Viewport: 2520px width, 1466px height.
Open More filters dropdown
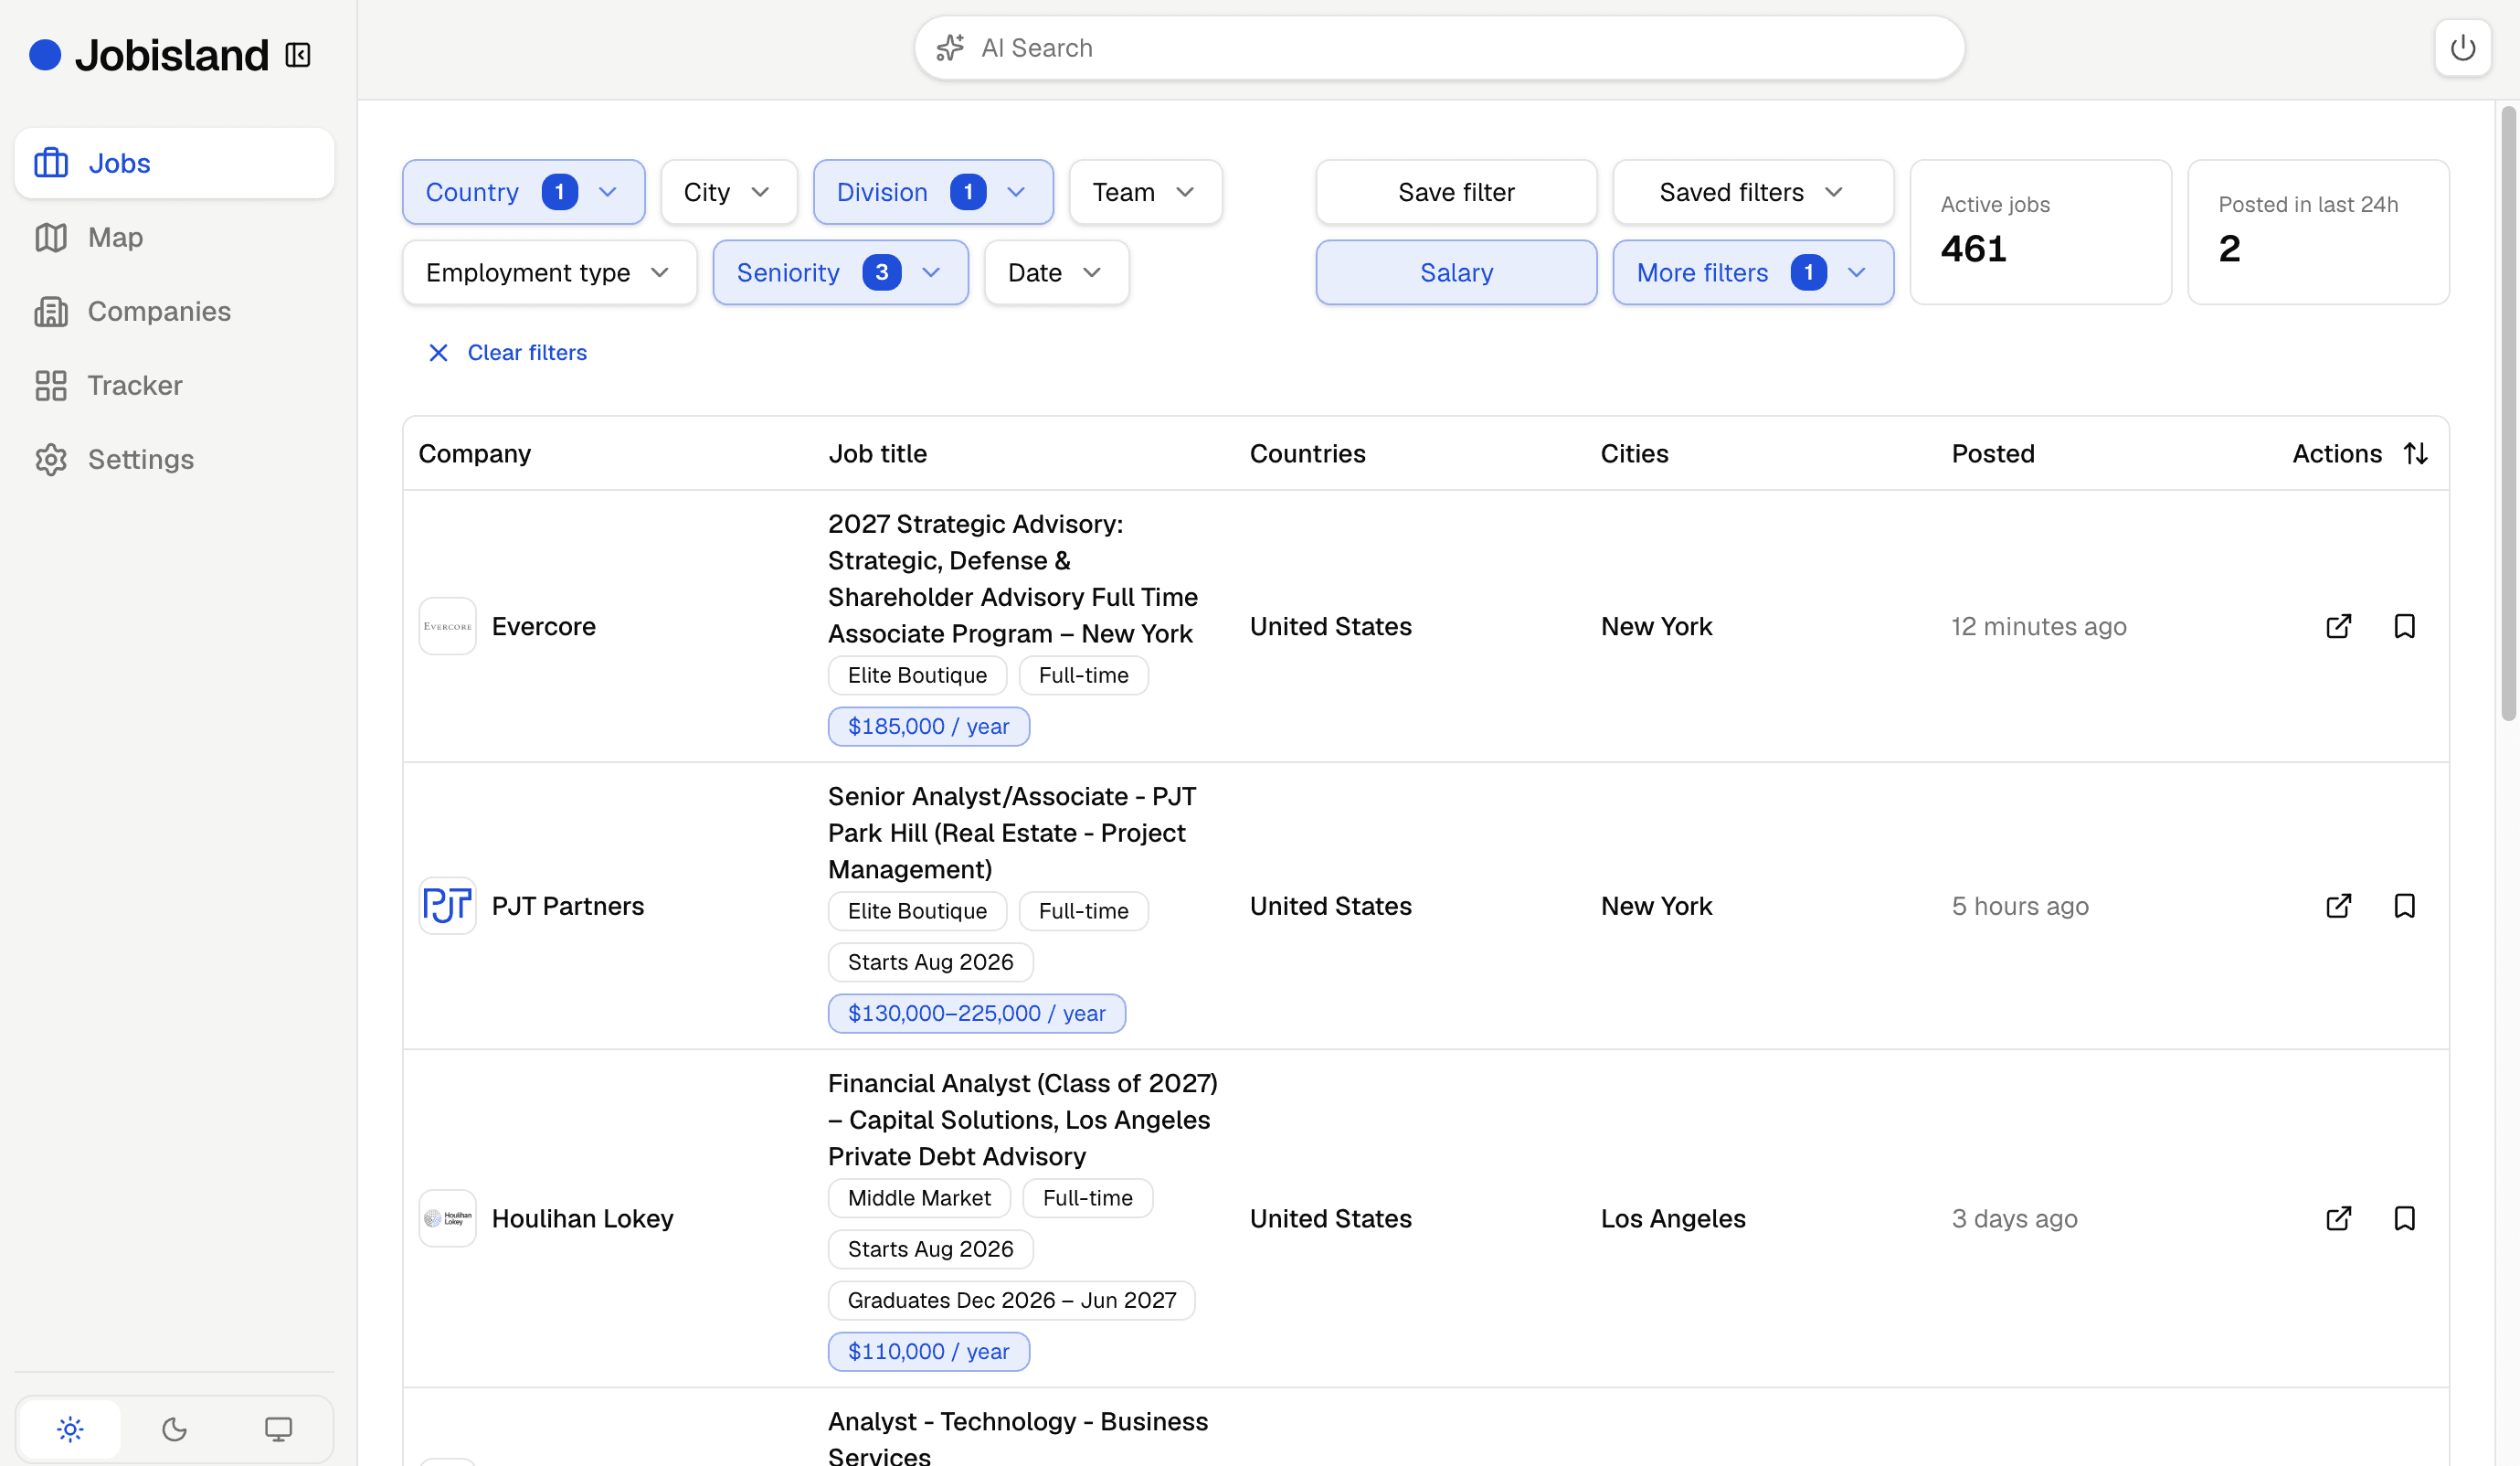click(1753, 272)
